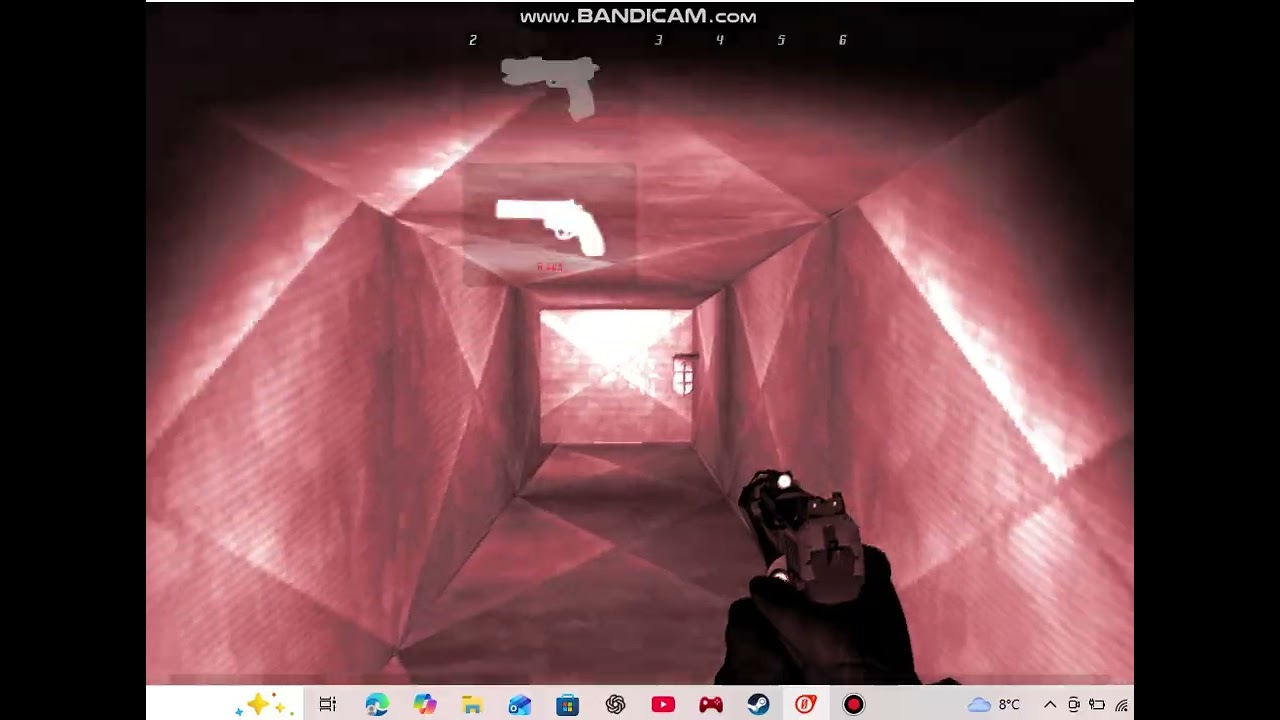Open YouTube from taskbar
This screenshot has width=1280, height=720.
pyautogui.click(x=663, y=705)
